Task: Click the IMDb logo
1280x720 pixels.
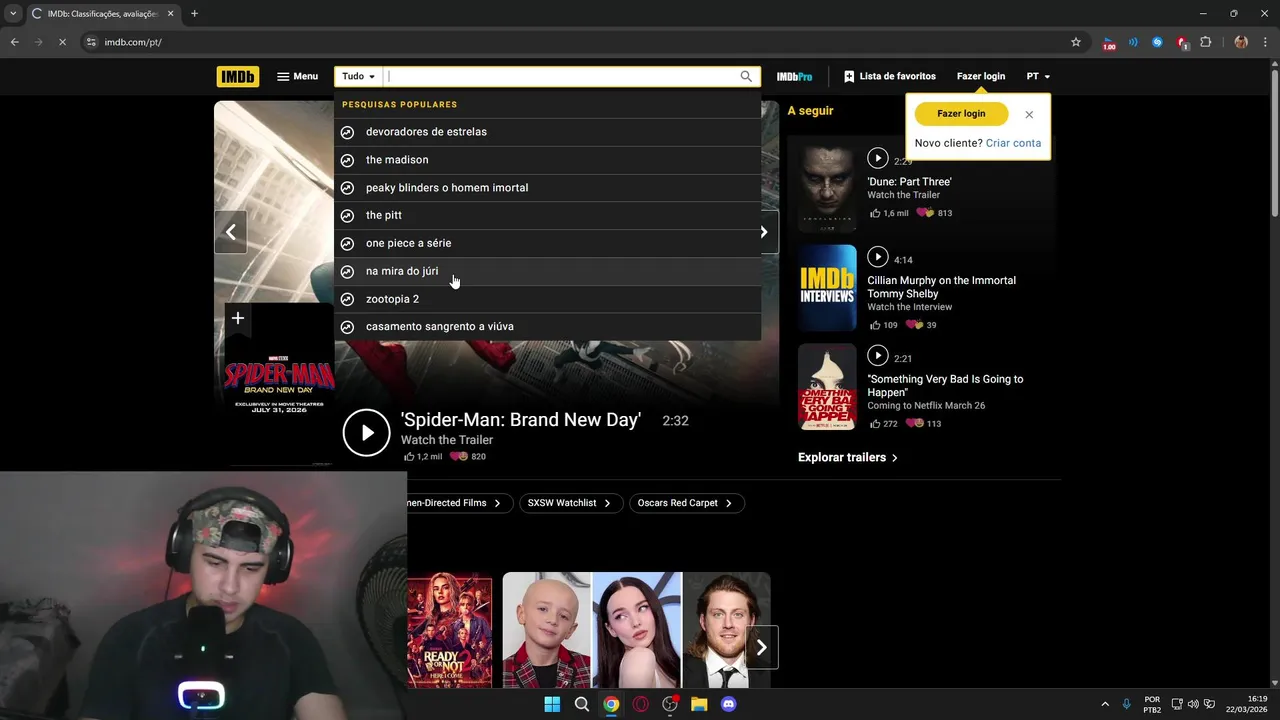Action: tap(237, 76)
